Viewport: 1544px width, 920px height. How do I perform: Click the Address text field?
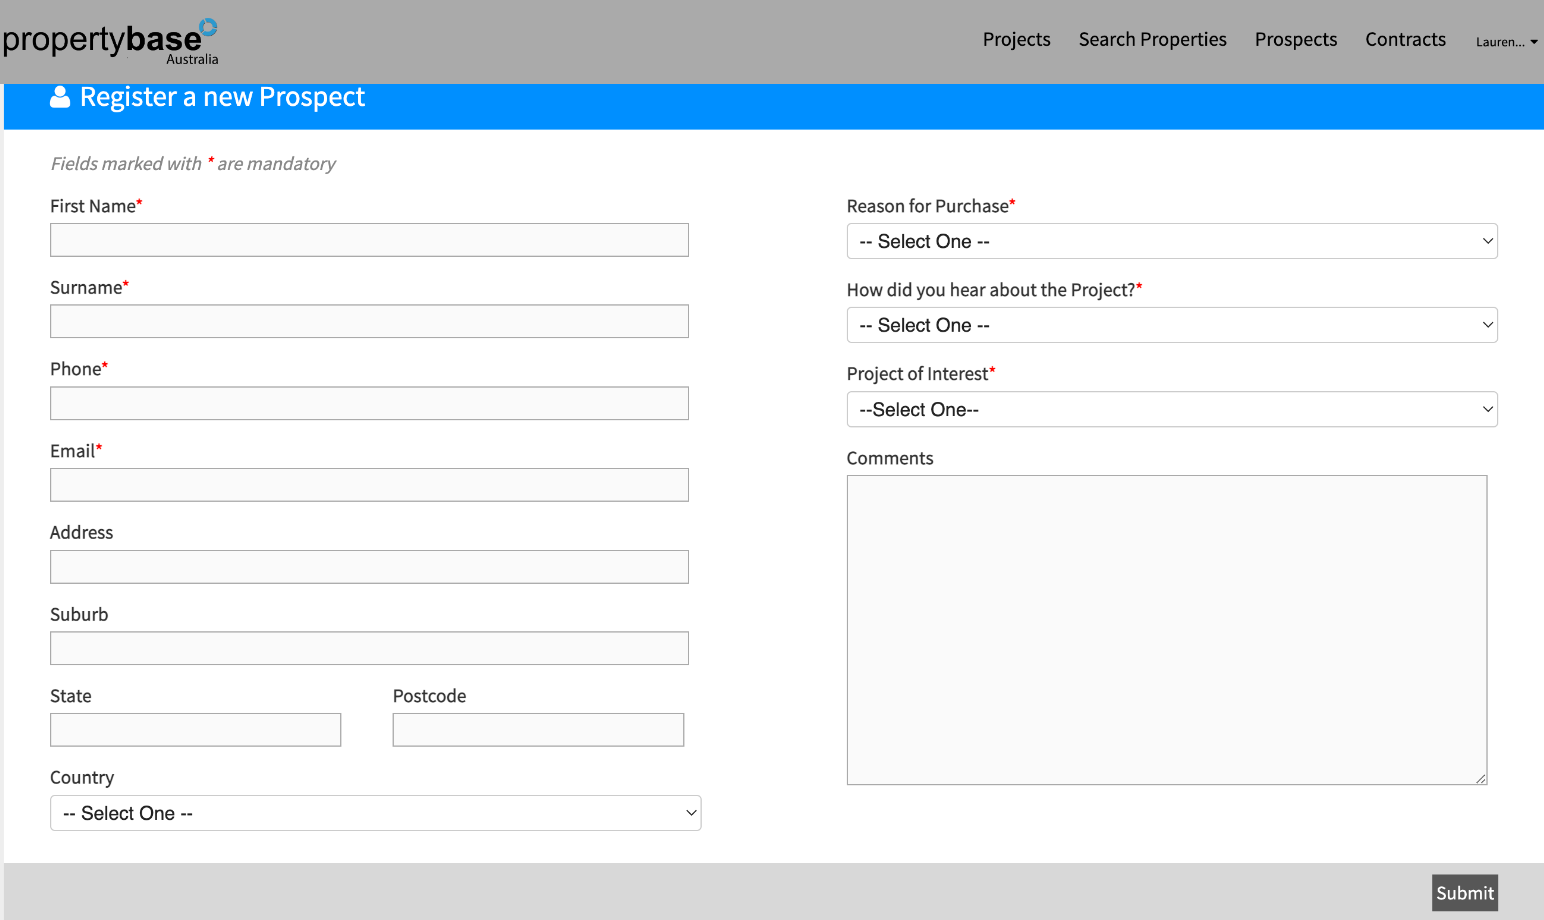click(369, 567)
